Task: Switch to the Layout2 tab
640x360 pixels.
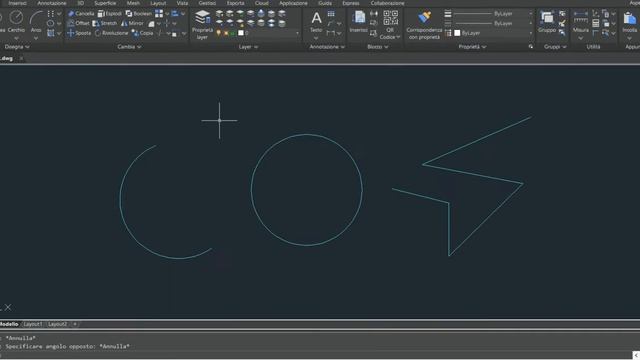Action: pos(57,324)
